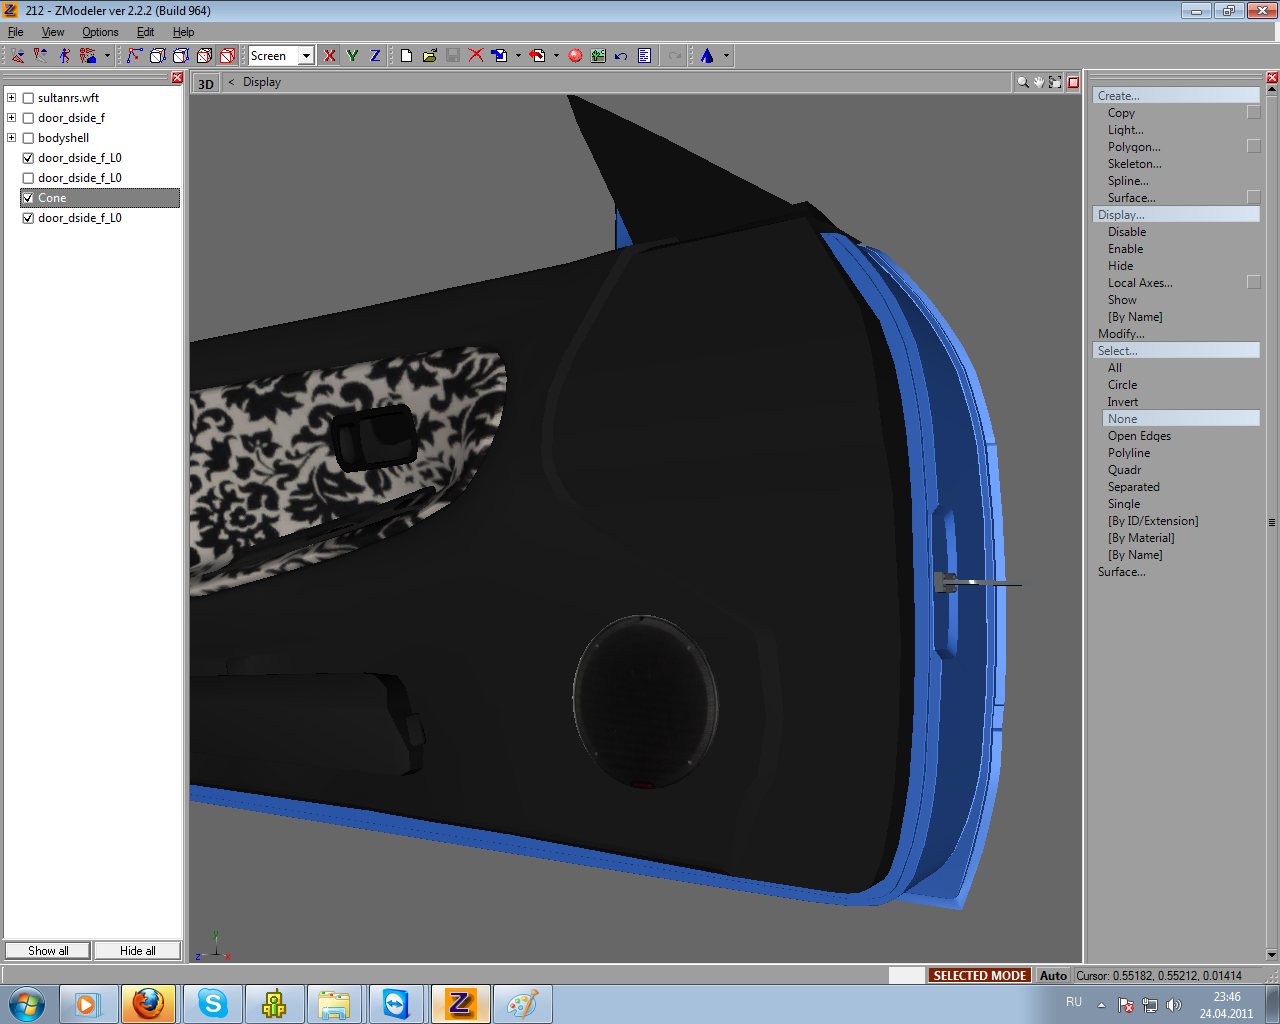The image size is (1280, 1024).
Task: Collapse the Create... command group
Action: [1176, 96]
